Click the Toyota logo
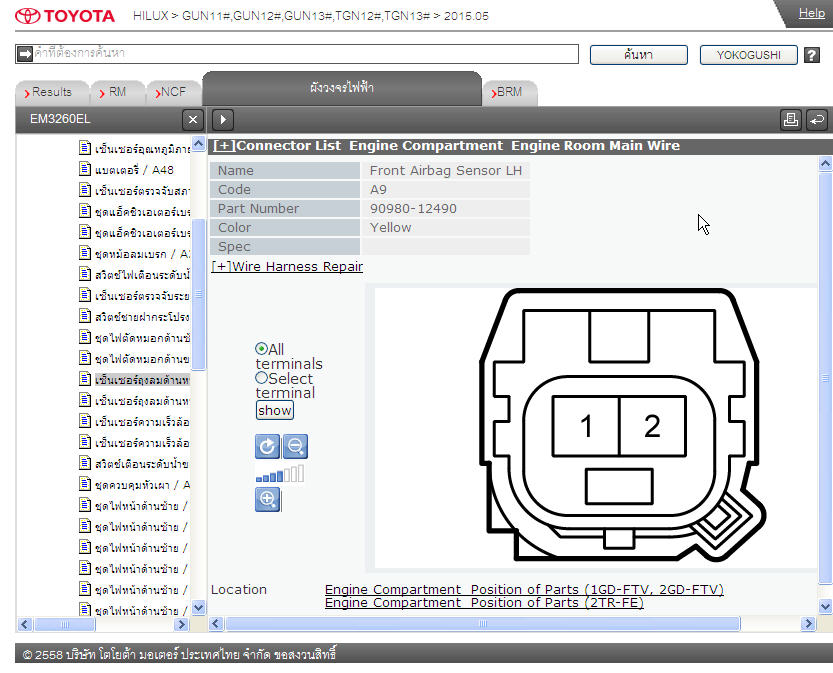833x673 pixels. 65,16
